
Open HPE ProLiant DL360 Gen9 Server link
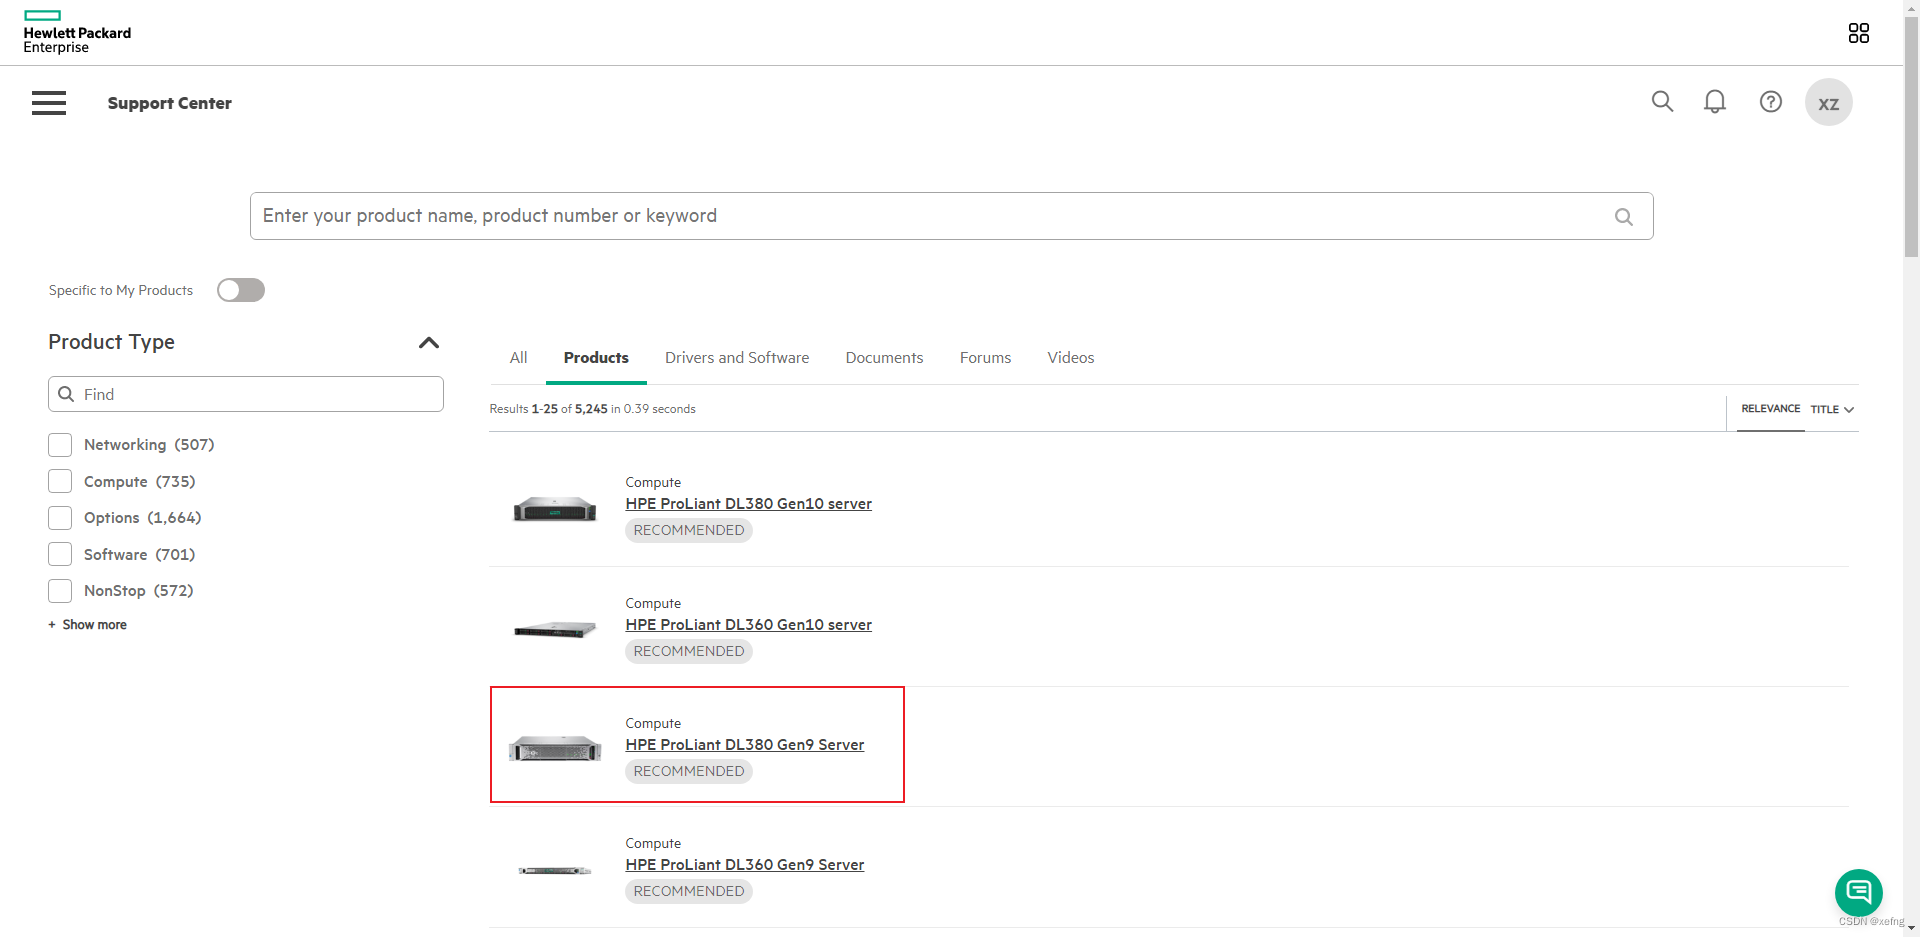[x=744, y=865]
